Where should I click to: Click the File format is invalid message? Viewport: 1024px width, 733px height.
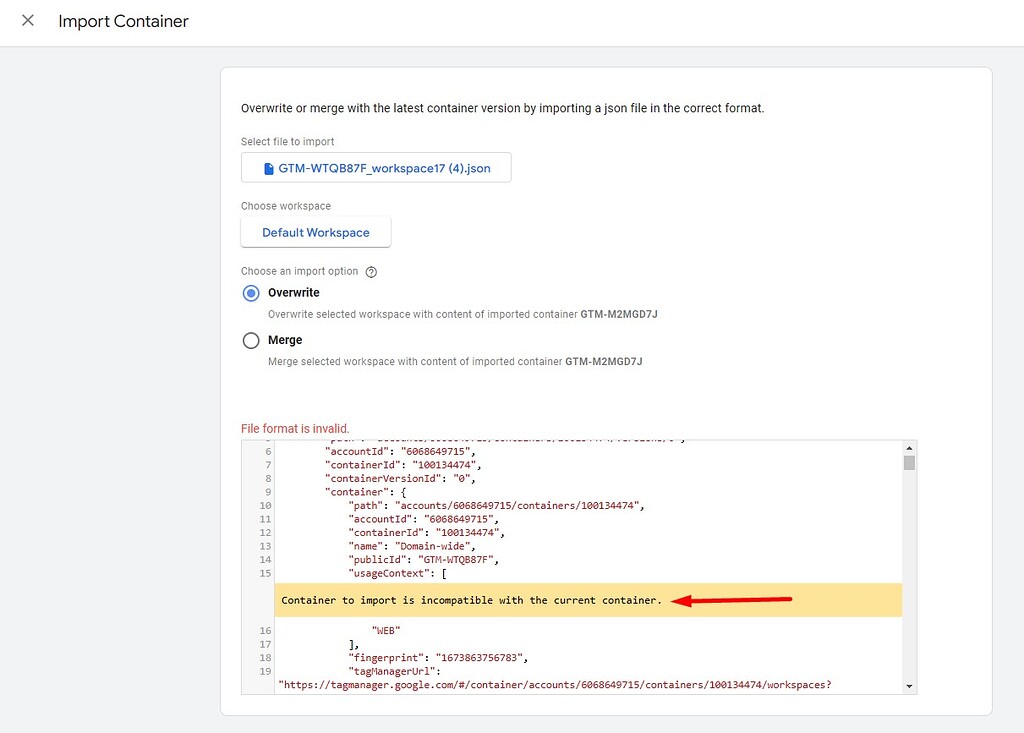pos(295,428)
